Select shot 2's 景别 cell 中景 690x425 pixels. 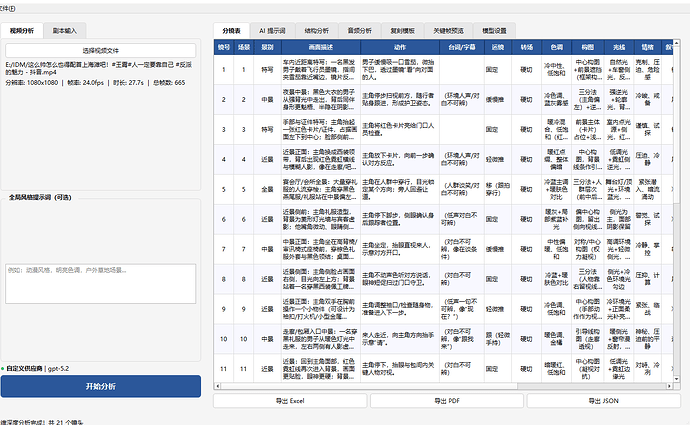pos(268,99)
